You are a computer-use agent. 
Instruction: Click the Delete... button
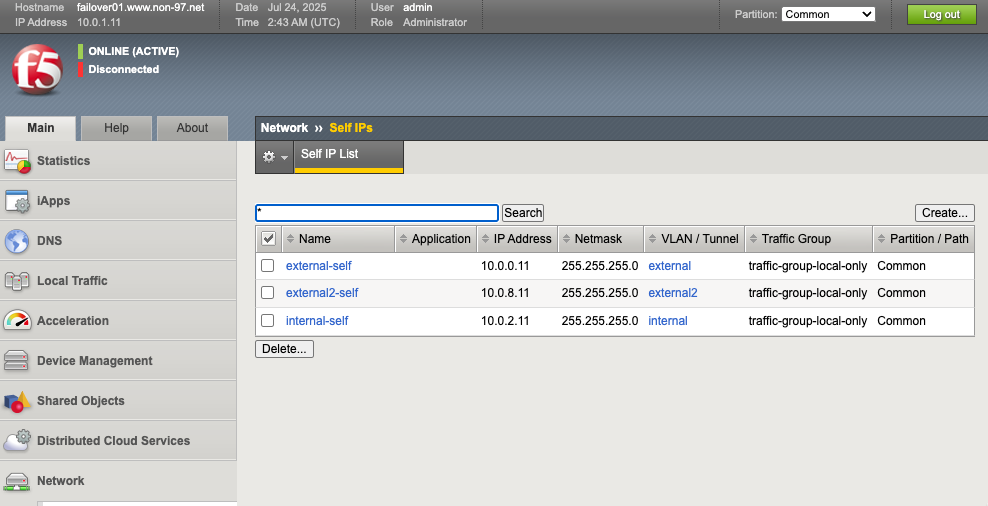pyautogui.click(x=284, y=349)
